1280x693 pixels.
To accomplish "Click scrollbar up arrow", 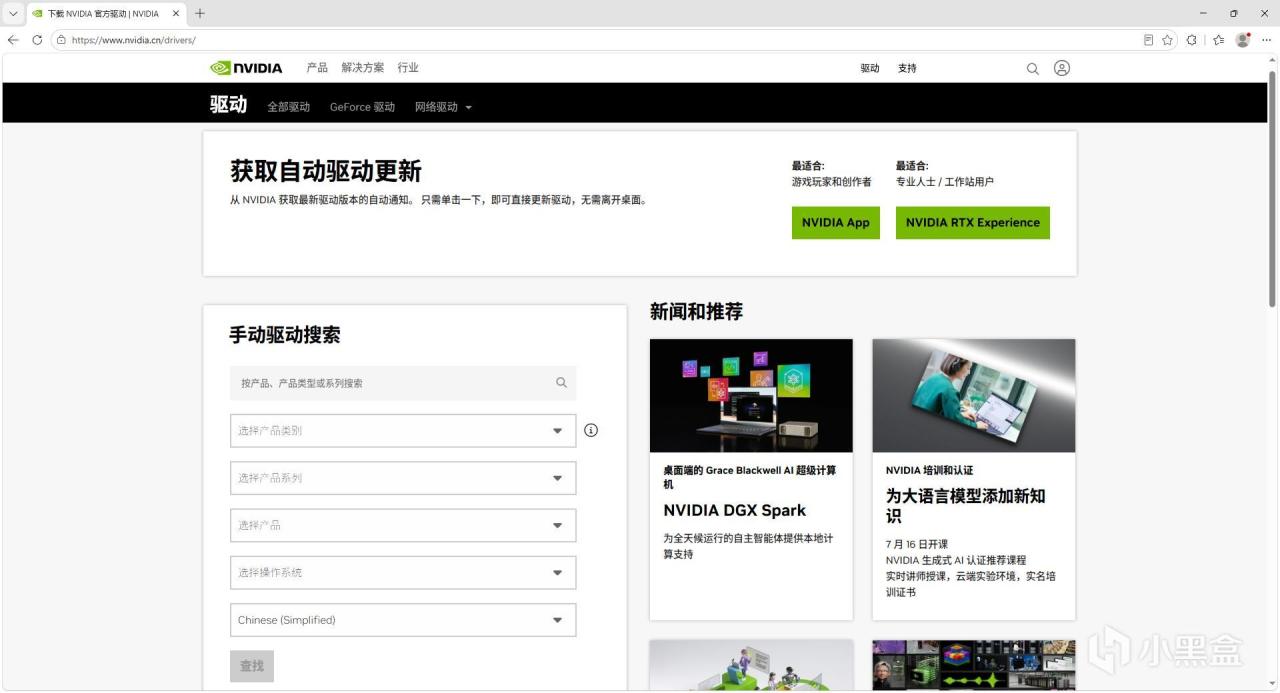I will pos(1272,61).
